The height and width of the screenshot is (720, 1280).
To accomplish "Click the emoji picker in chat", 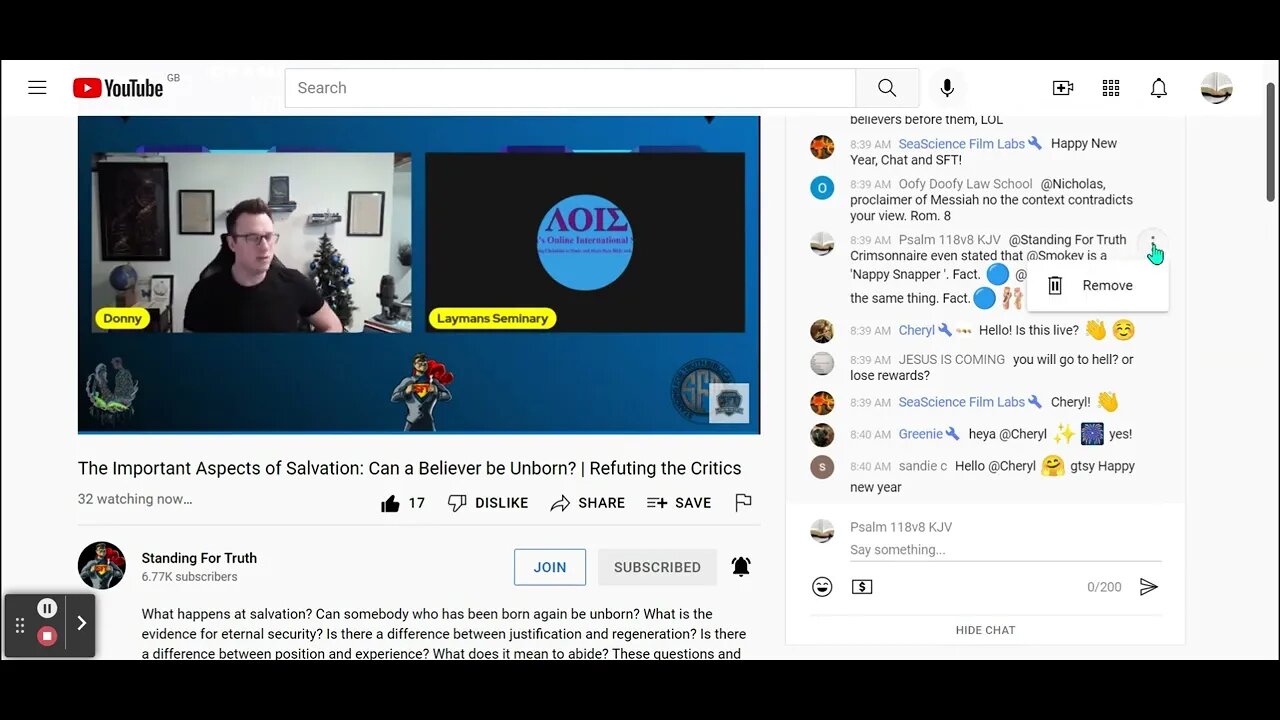I will tap(822, 587).
